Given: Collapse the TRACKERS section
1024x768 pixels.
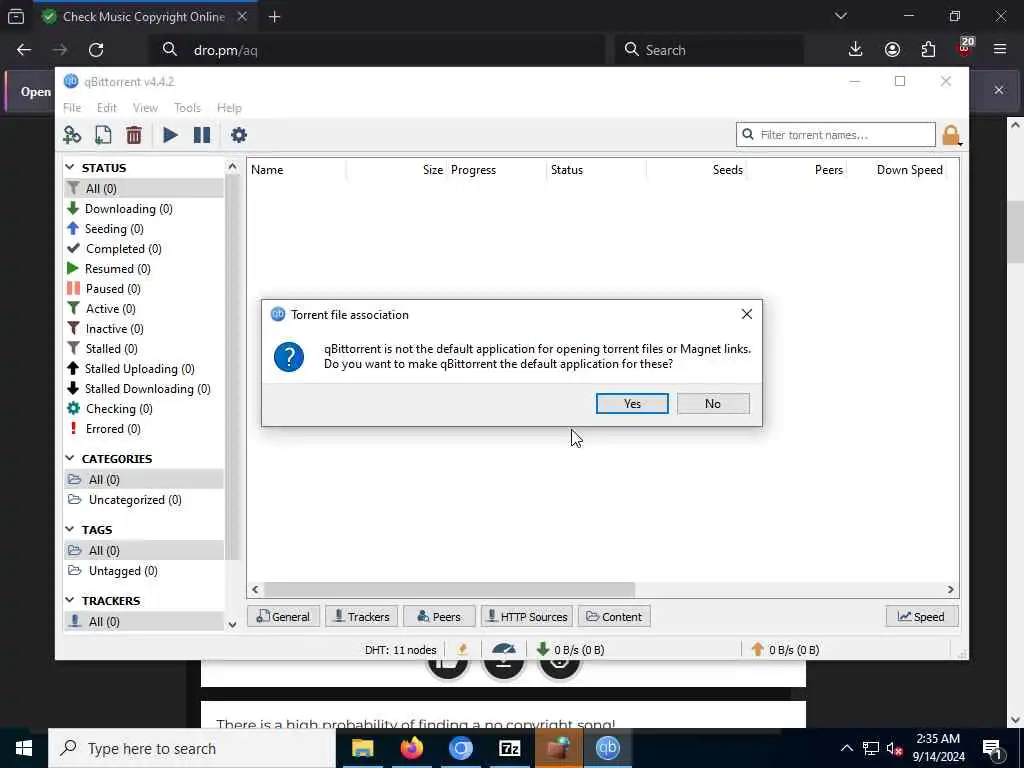Looking at the screenshot, I should click(x=70, y=600).
